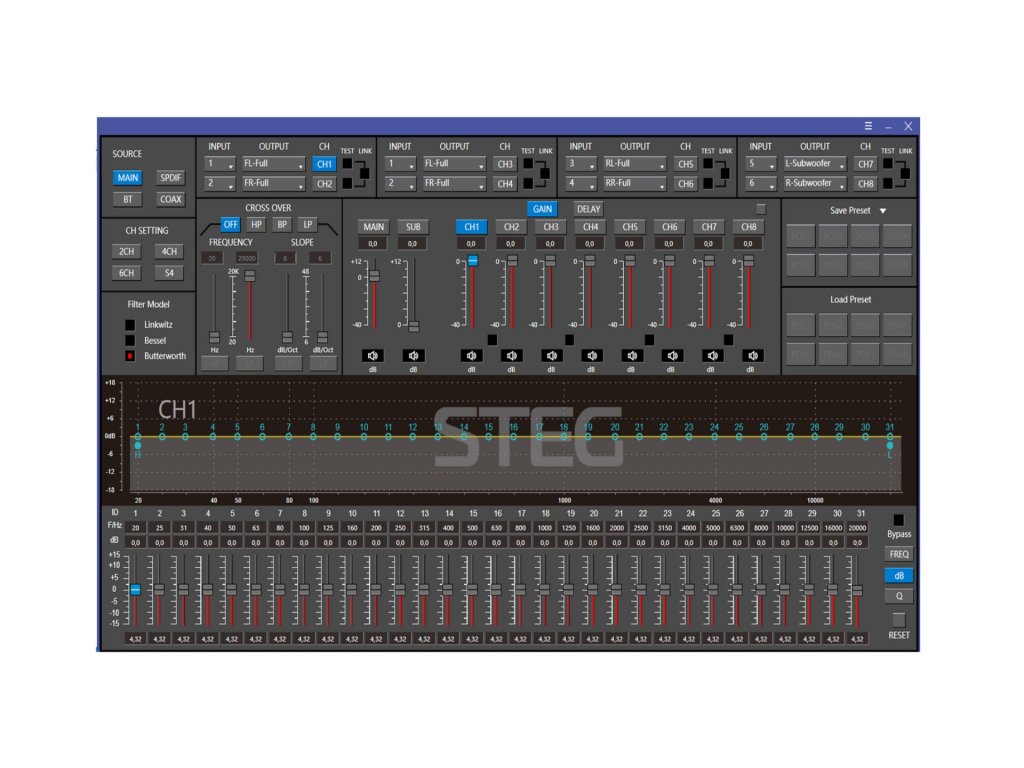Image resolution: width=1024 pixels, height=768 pixels.
Task: Open CH1 output dropdown FL-Full
Action: coord(274,164)
